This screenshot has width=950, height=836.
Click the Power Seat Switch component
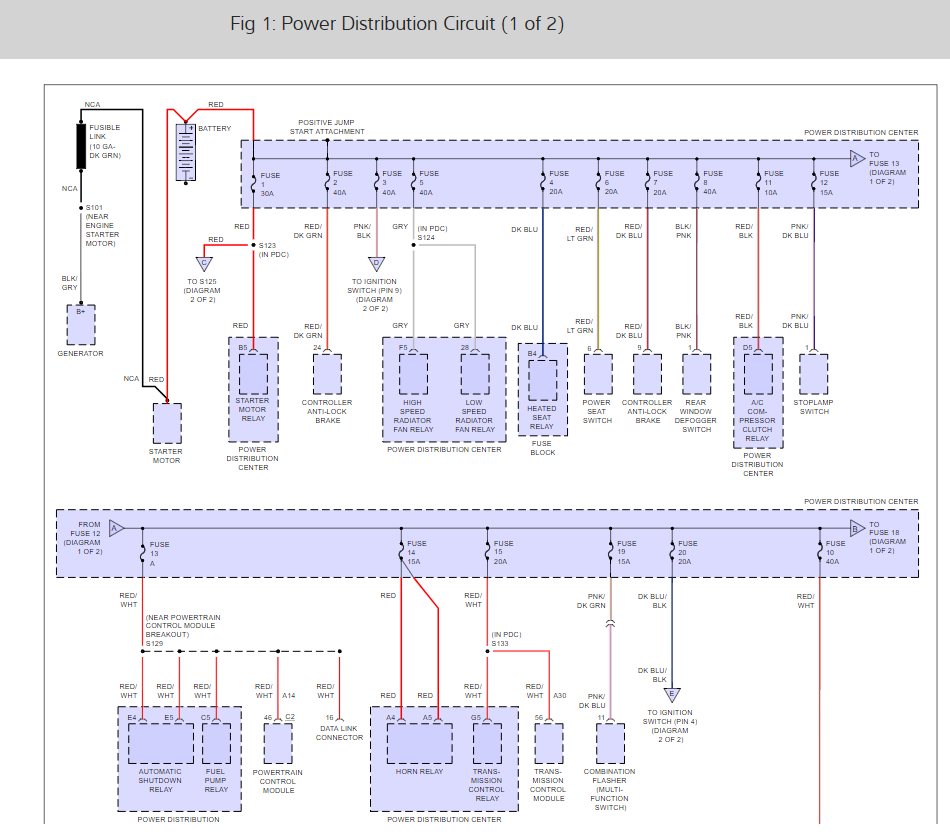pos(597,374)
